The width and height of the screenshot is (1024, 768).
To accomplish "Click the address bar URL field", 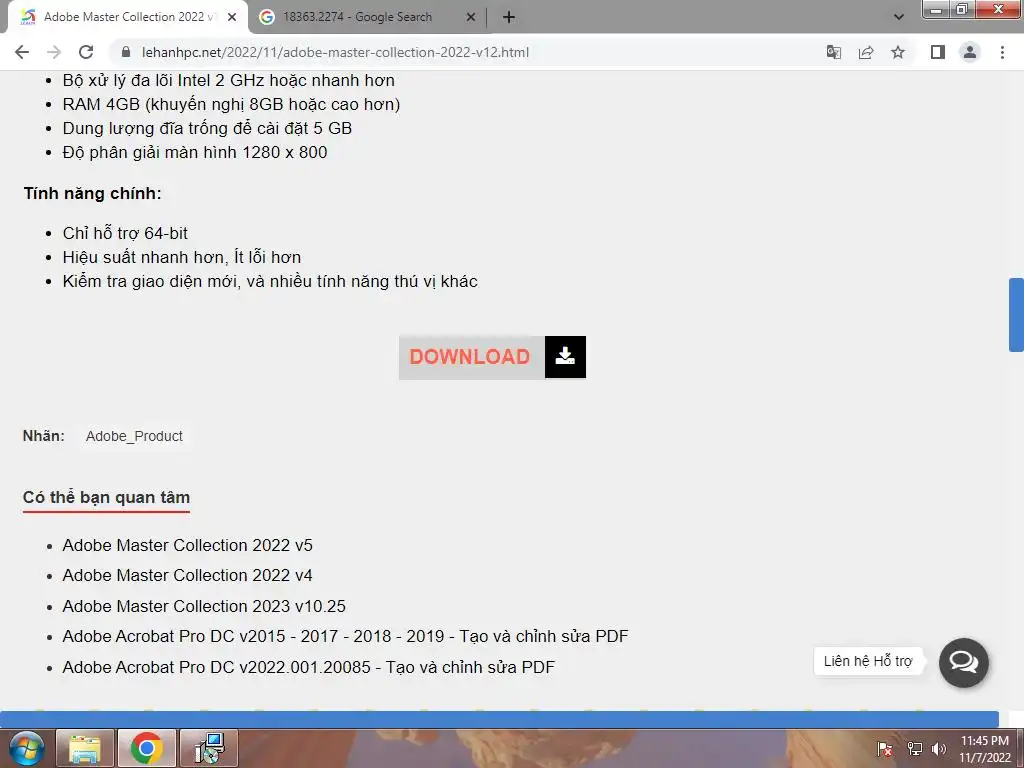I will coord(467,52).
